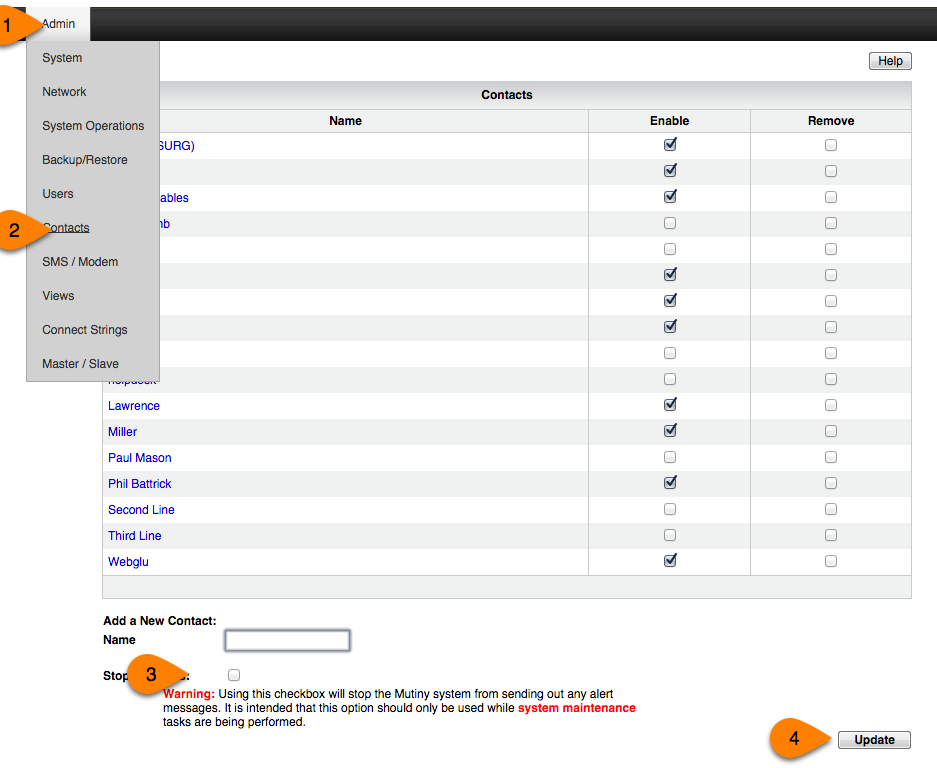The height and width of the screenshot is (768, 937).
Task: Tick Enable for Second Line
Action: (x=670, y=509)
